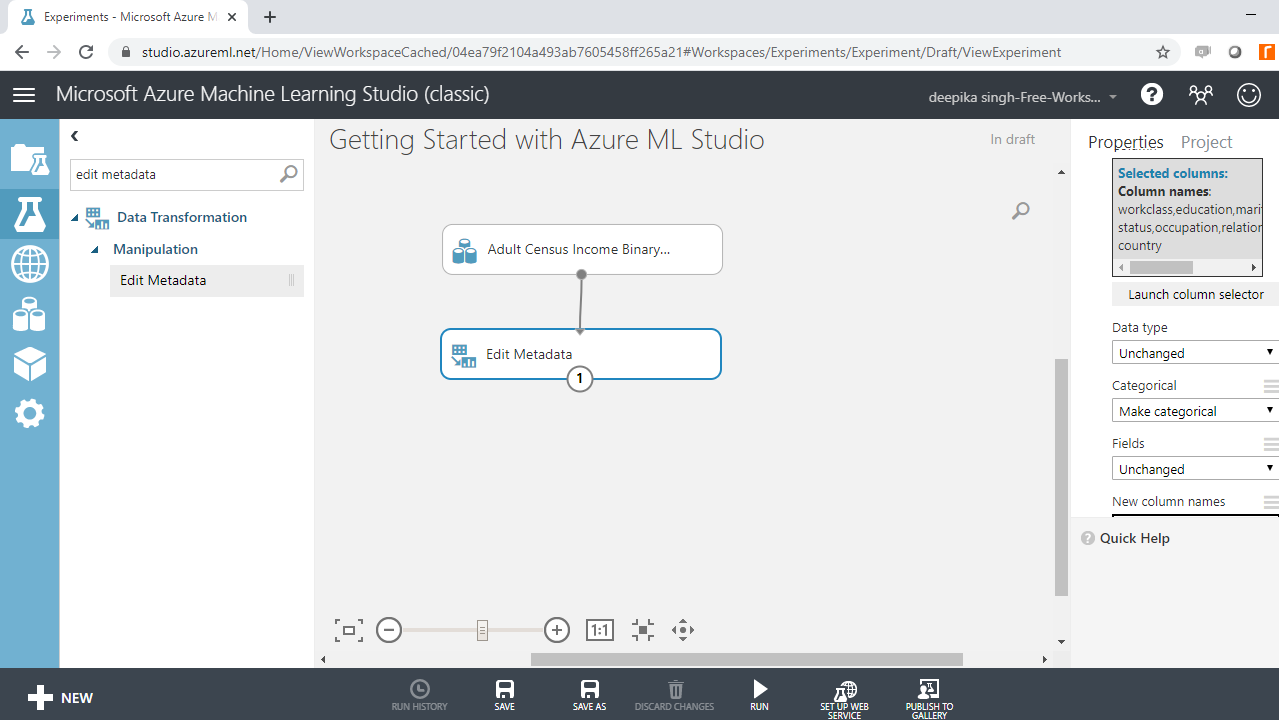Select the Edit Metadata module on canvas

coord(581,354)
